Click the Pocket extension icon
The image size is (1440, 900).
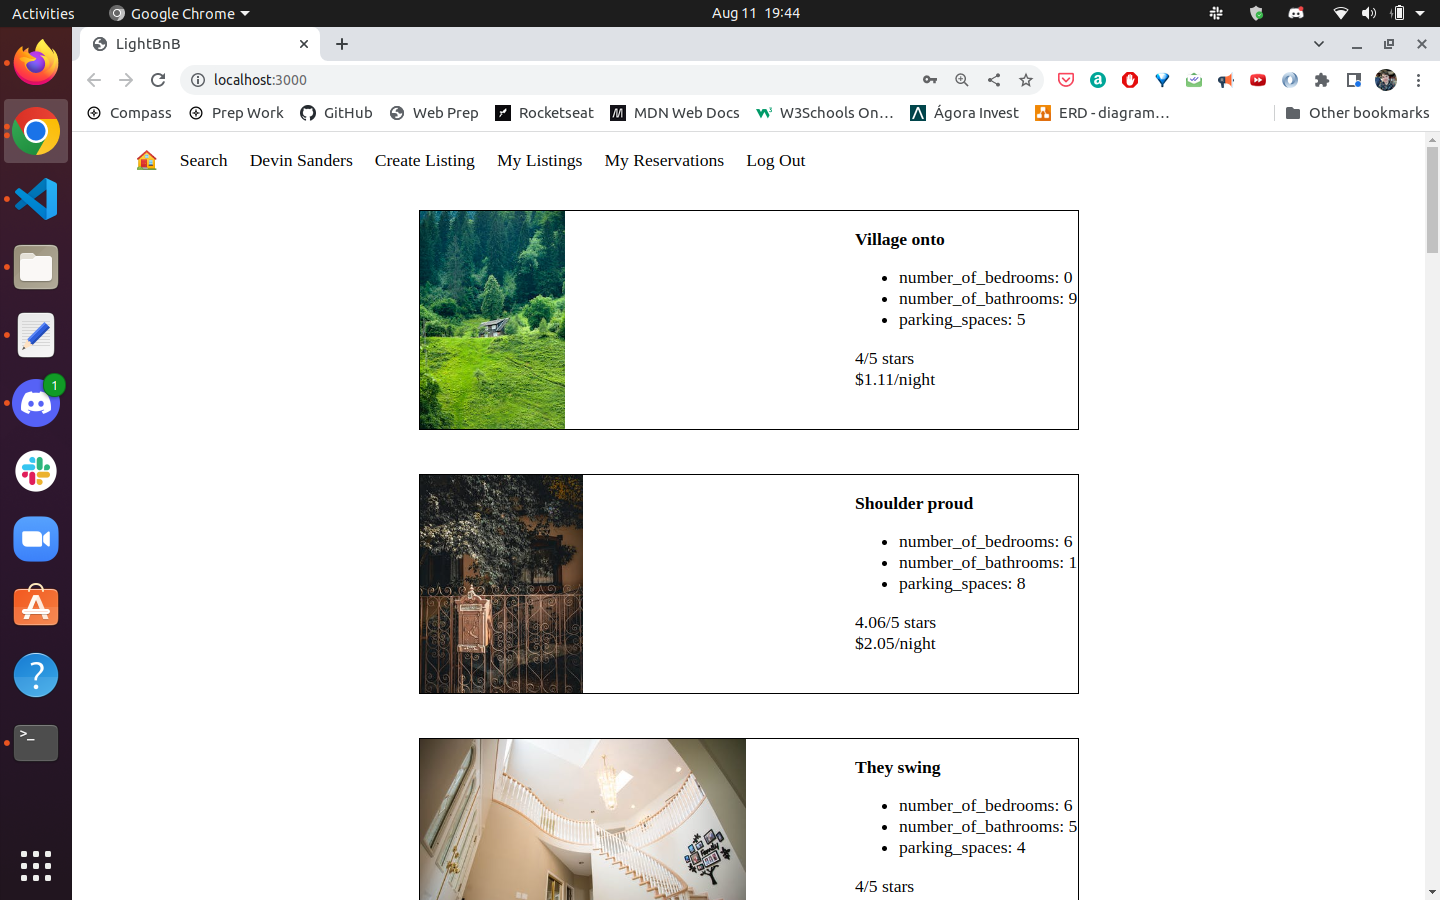[1066, 80]
